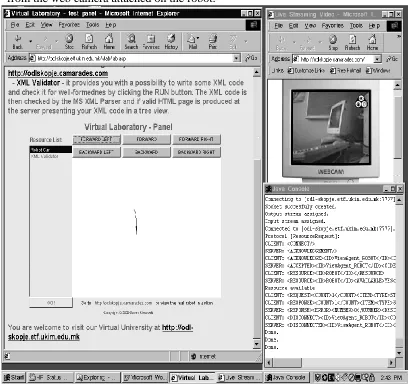Click FORWARD RIGHT robot button
This screenshot has width=410, height=385.
point(196,139)
